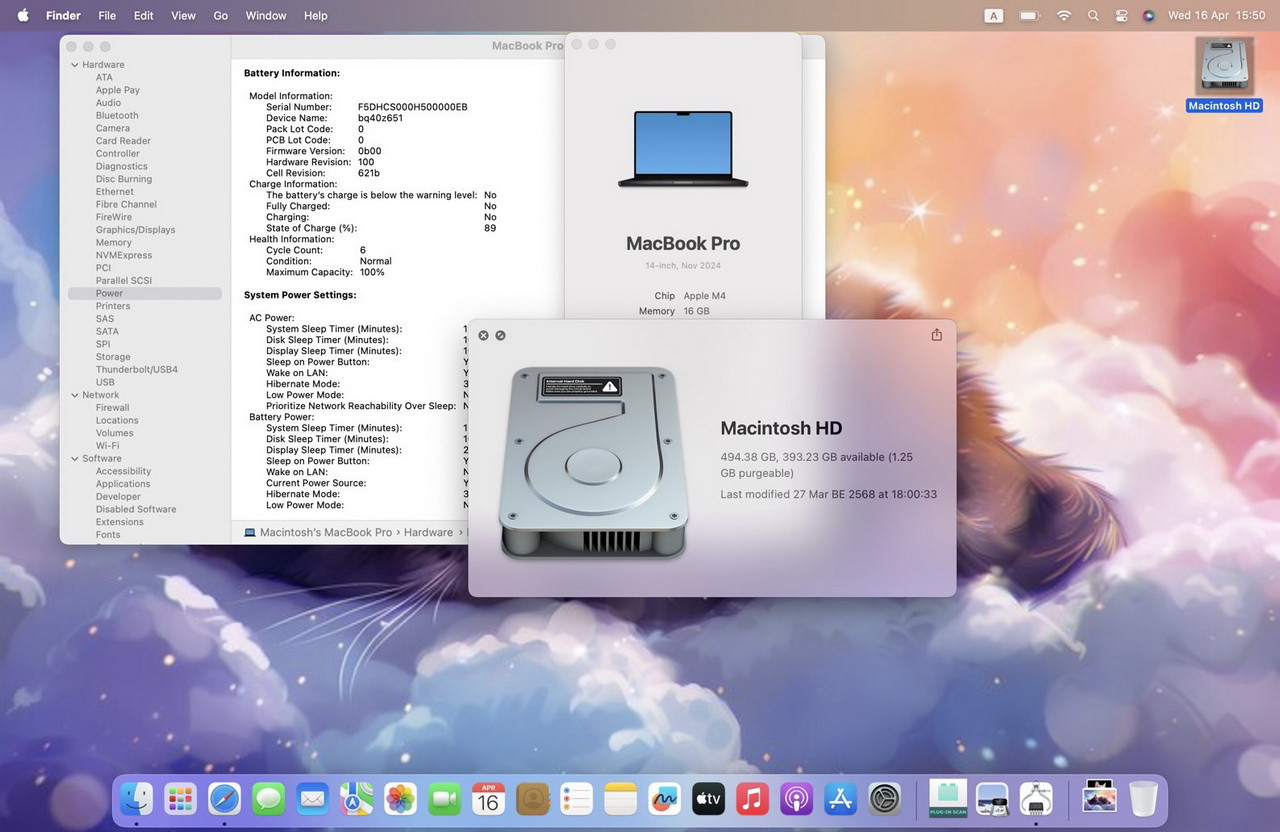This screenshot has width=1280, height=832.
Task: Open System Information chip icon in dock
Action: point(1036,799)
